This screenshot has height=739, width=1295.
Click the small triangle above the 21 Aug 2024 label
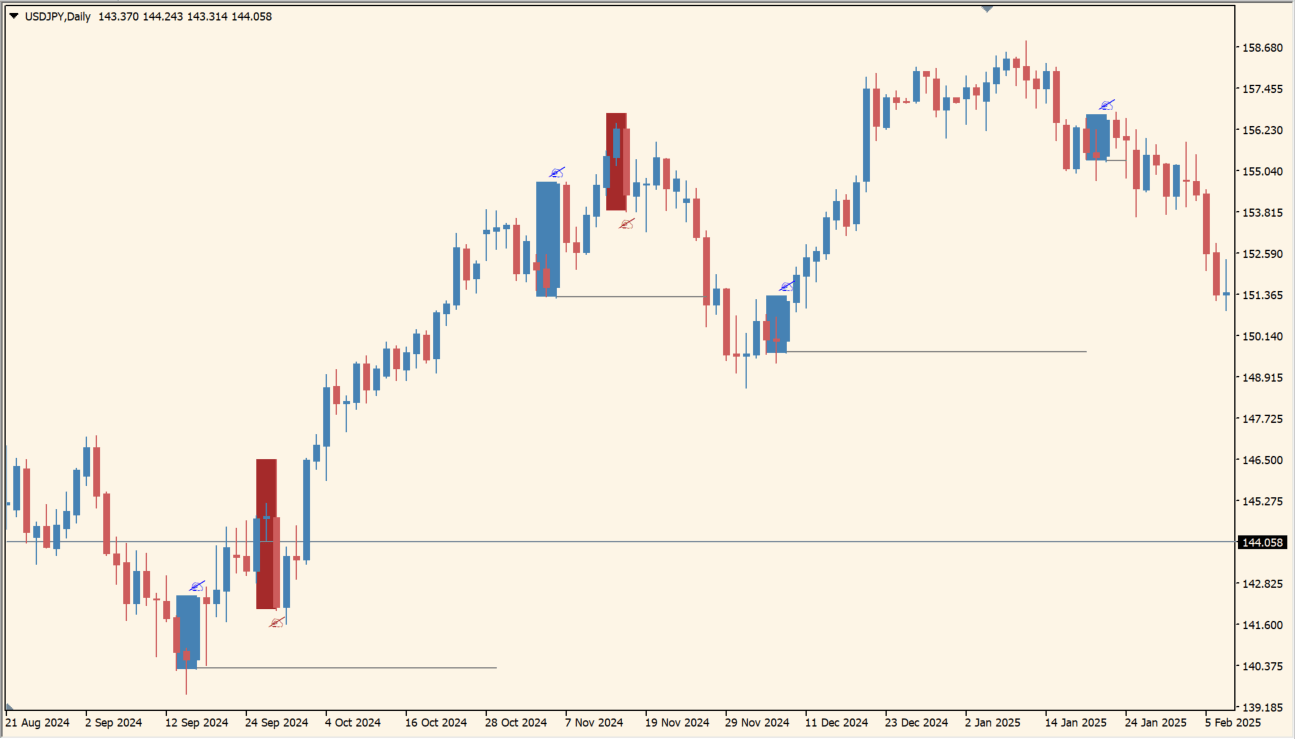9,706
